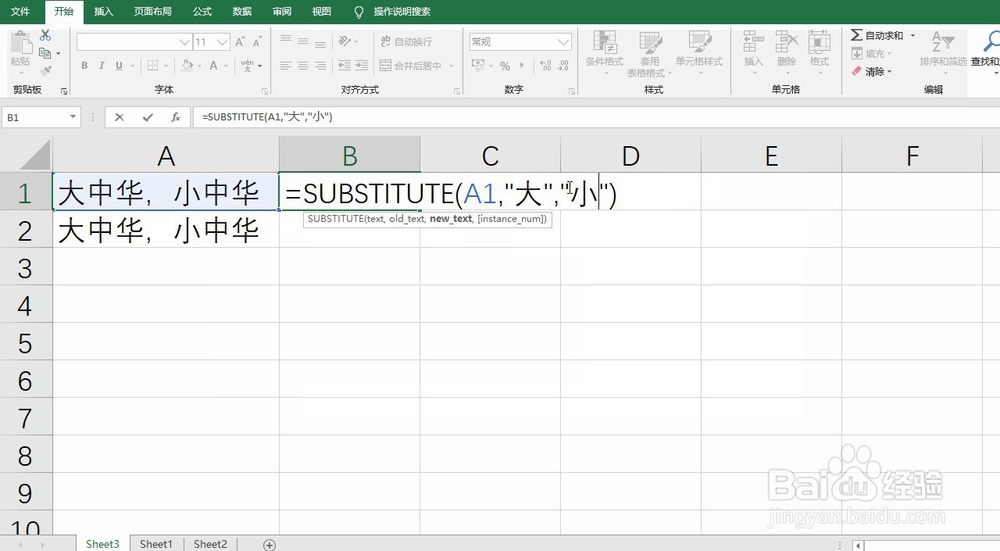Click the confirm checkmark formula button
1000x551 pixels.
pyautogui.click(x=148, y=117)
